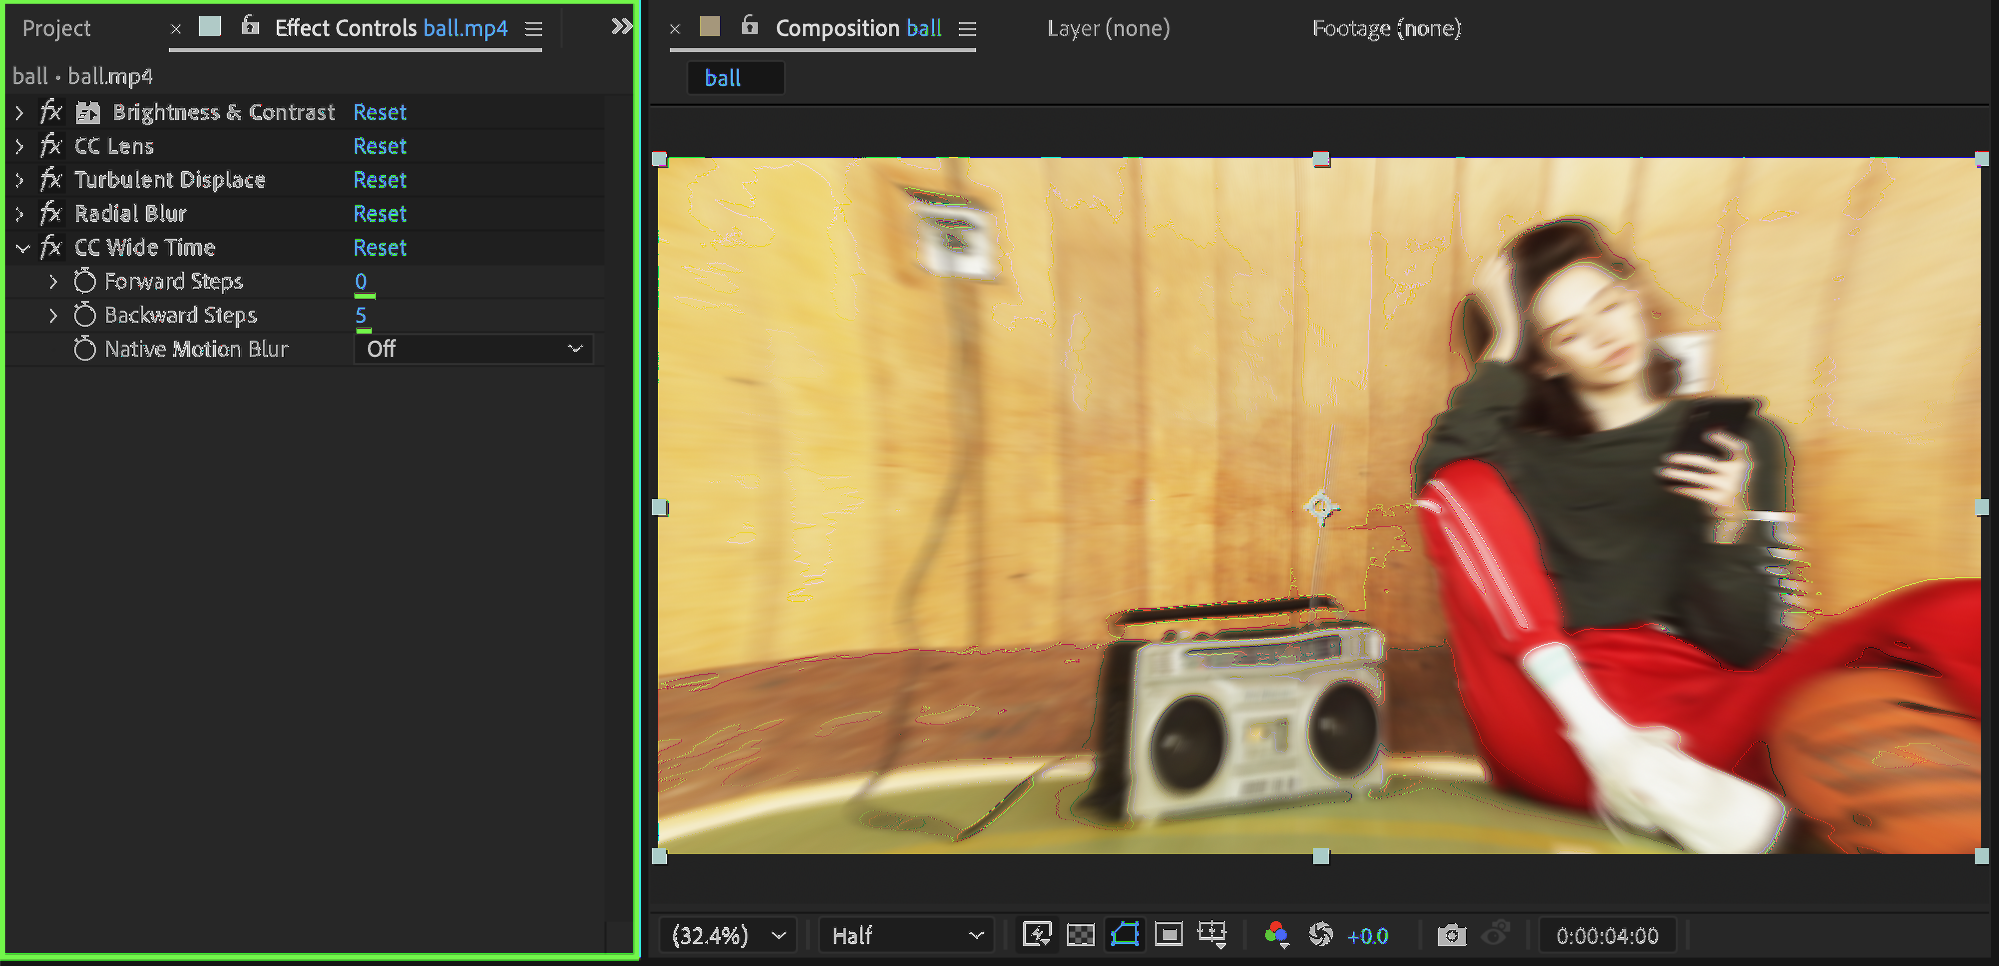The height and width of the screenshot is (966, 1999).
Task: Open the Fast Previews options icon
Action: click(x=1037, y=934)
